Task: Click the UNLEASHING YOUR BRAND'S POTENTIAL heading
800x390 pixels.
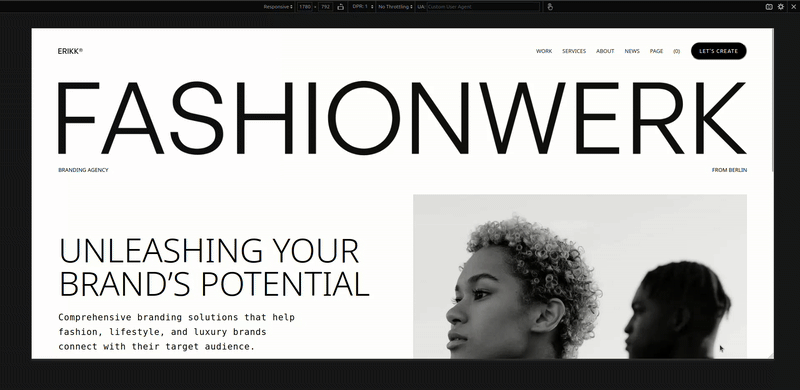Action: tap(214, 267)
